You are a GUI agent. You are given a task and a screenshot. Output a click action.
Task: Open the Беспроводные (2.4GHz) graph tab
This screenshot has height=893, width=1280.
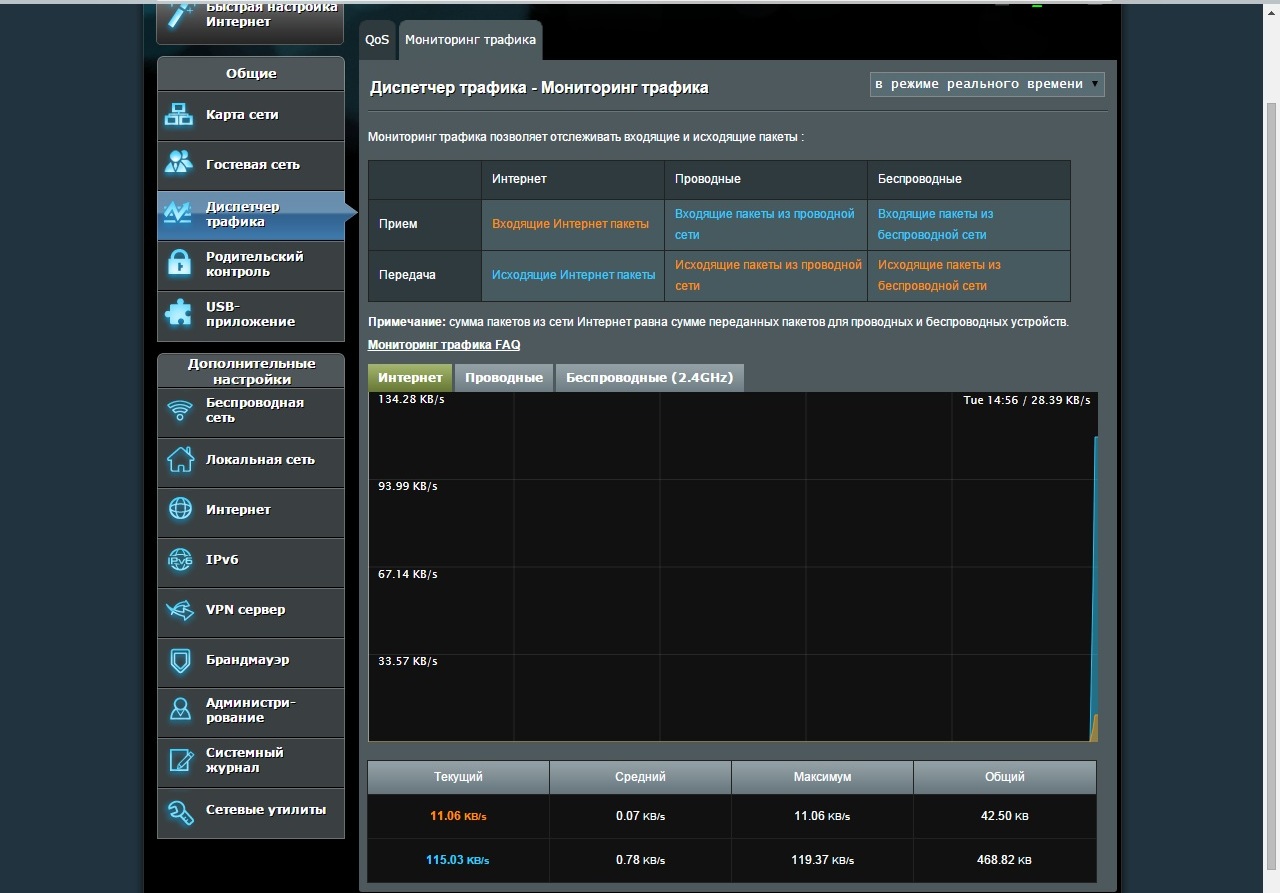tap(650, 377)
